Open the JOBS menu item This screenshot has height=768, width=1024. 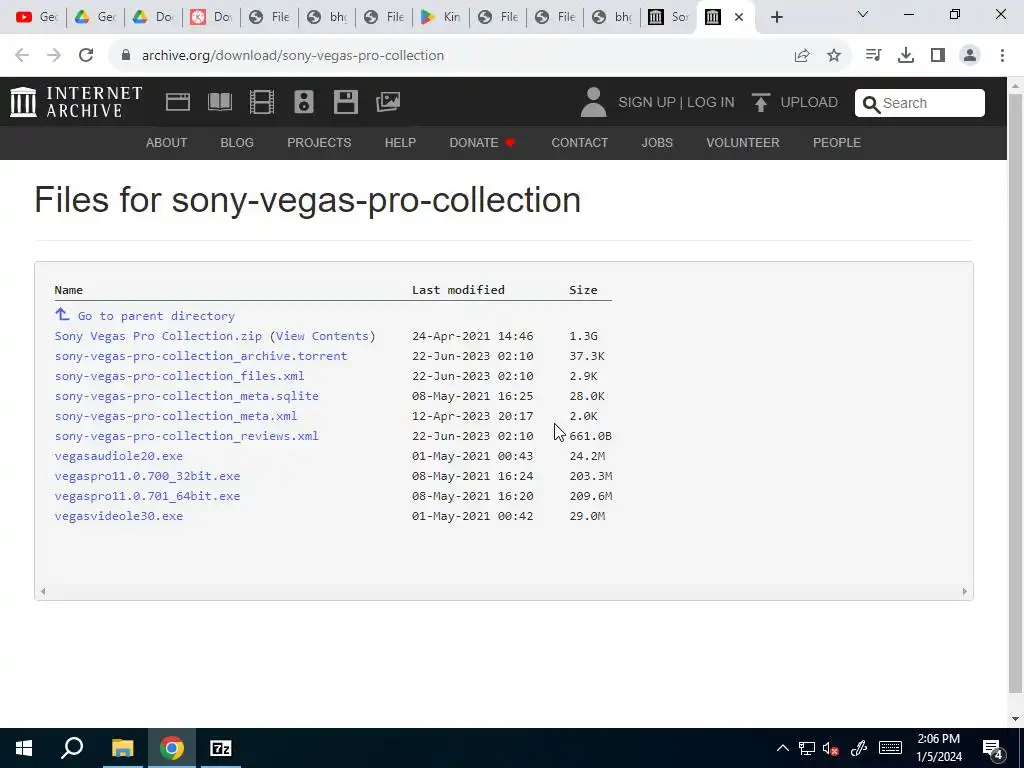click(657, 142)
